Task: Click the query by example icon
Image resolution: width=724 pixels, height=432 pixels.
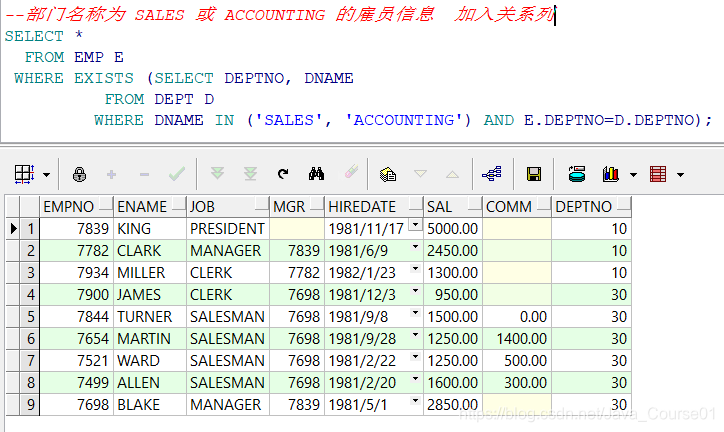Action: [388, 174]
